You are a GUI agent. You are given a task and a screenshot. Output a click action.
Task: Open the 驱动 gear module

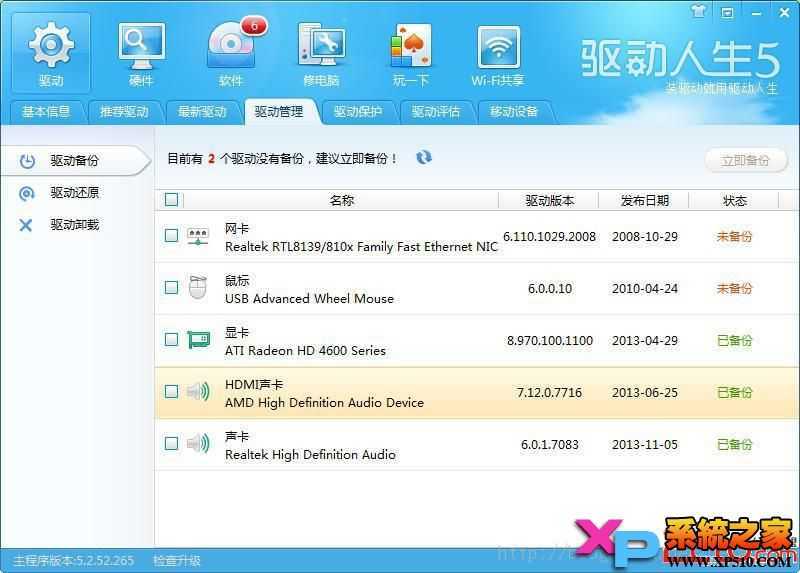tap(51, 54)
